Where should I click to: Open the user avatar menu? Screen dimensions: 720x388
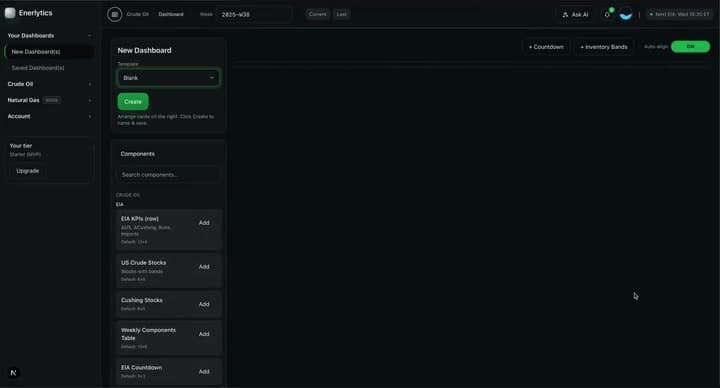click(x=625, y=15)
